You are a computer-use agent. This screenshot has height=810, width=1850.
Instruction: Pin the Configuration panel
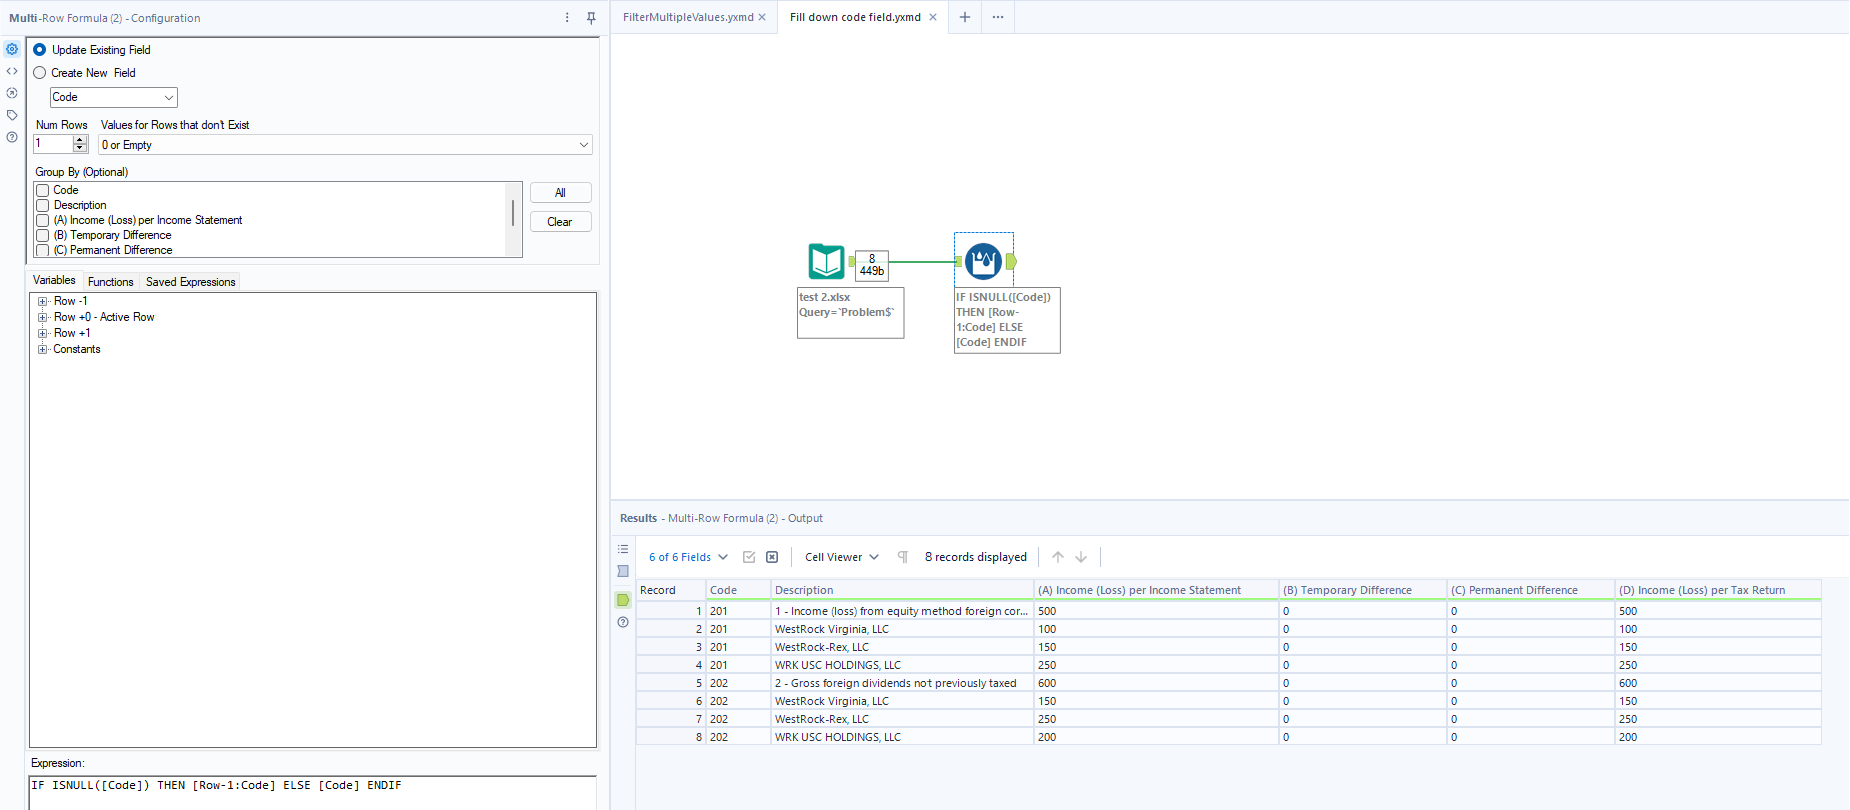point(591,18)
